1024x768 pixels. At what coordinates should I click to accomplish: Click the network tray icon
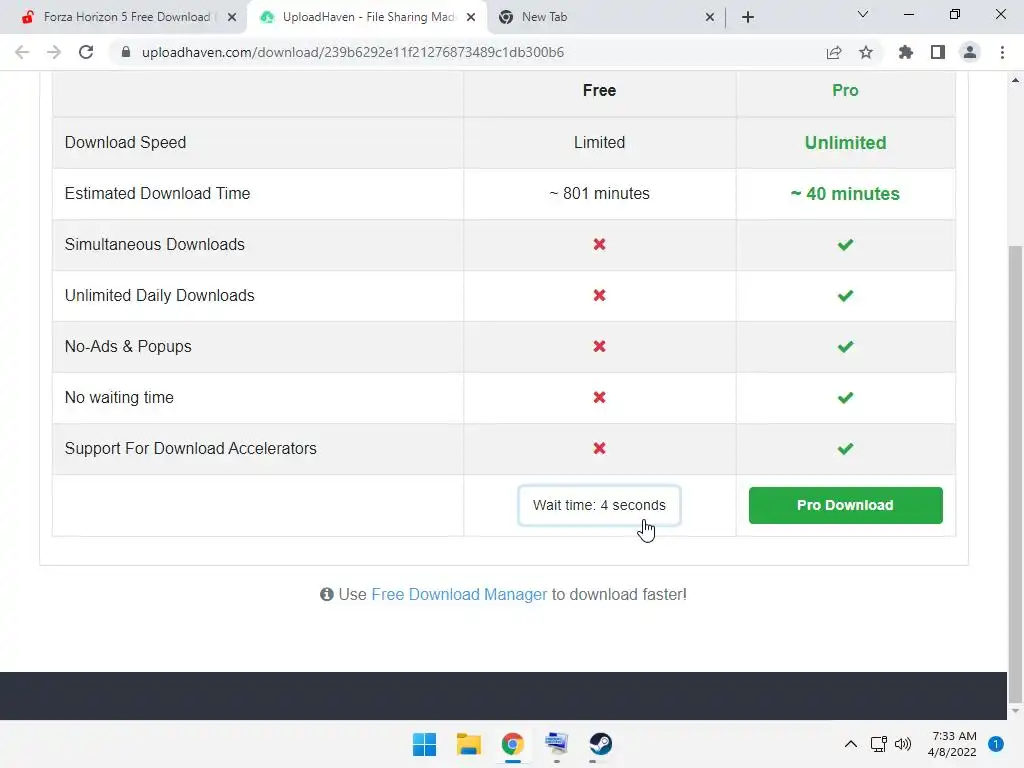point(878,744)
